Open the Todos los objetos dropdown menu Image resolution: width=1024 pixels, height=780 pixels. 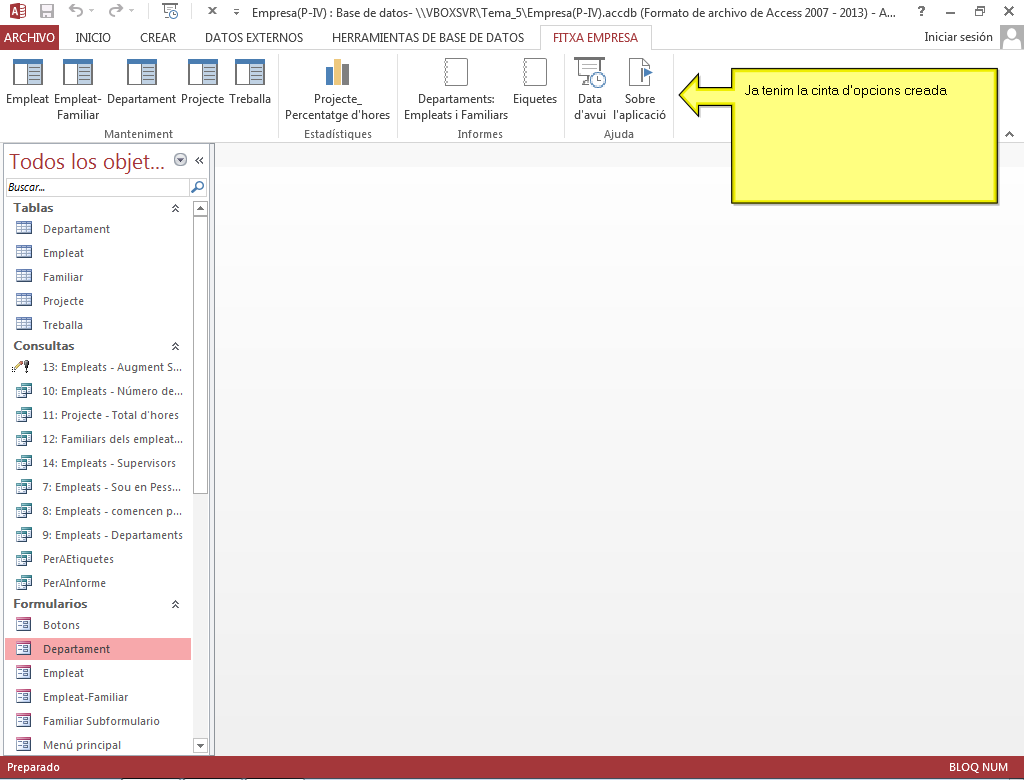tap(181, 160)
